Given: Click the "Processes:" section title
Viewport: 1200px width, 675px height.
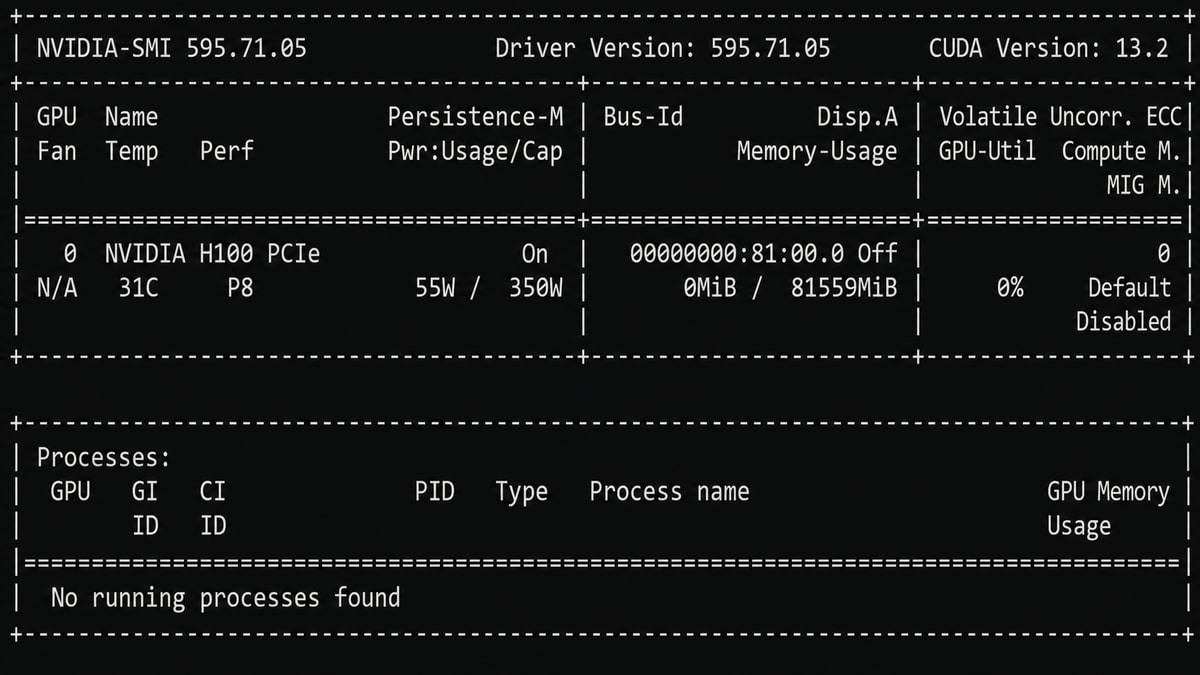Looking at the screenshot, I should [x=104, y=458].
